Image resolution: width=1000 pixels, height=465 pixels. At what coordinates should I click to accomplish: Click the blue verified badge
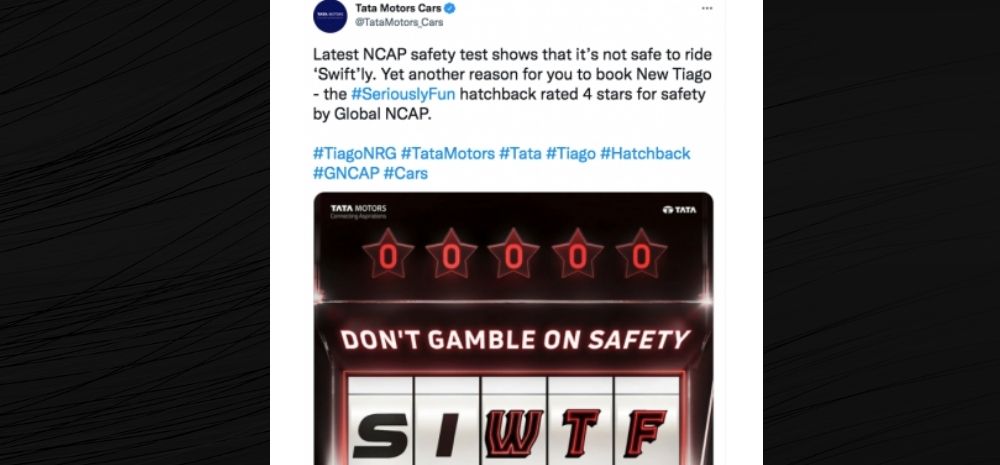tap(450, 9)
